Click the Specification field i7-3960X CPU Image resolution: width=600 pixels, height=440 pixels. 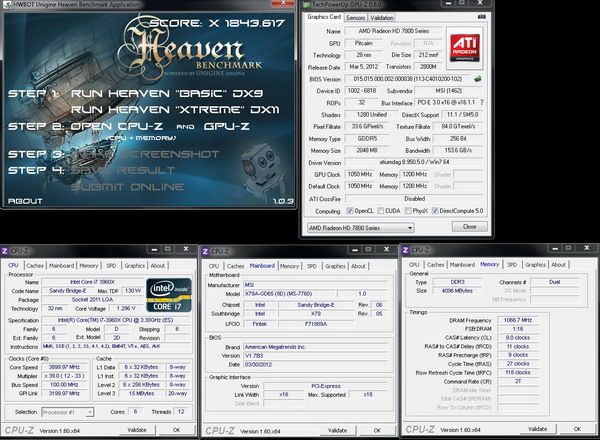click(116, 320)
